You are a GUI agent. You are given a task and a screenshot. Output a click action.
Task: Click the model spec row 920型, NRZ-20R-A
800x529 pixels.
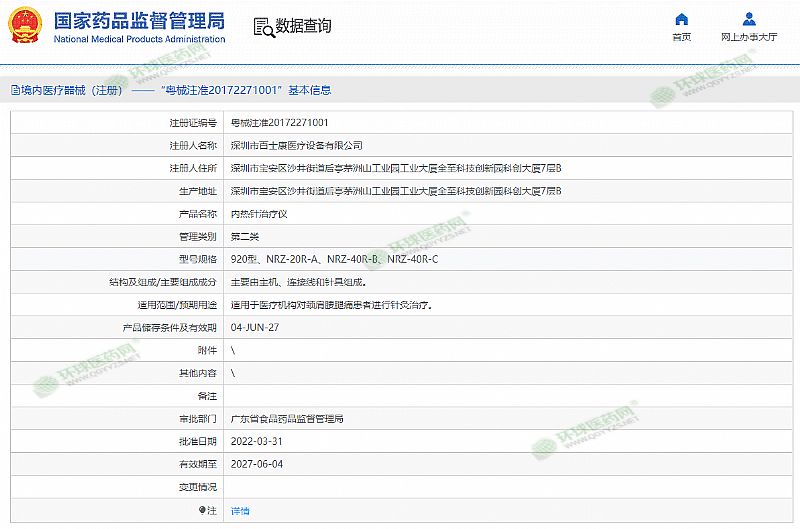pos(334,259)
